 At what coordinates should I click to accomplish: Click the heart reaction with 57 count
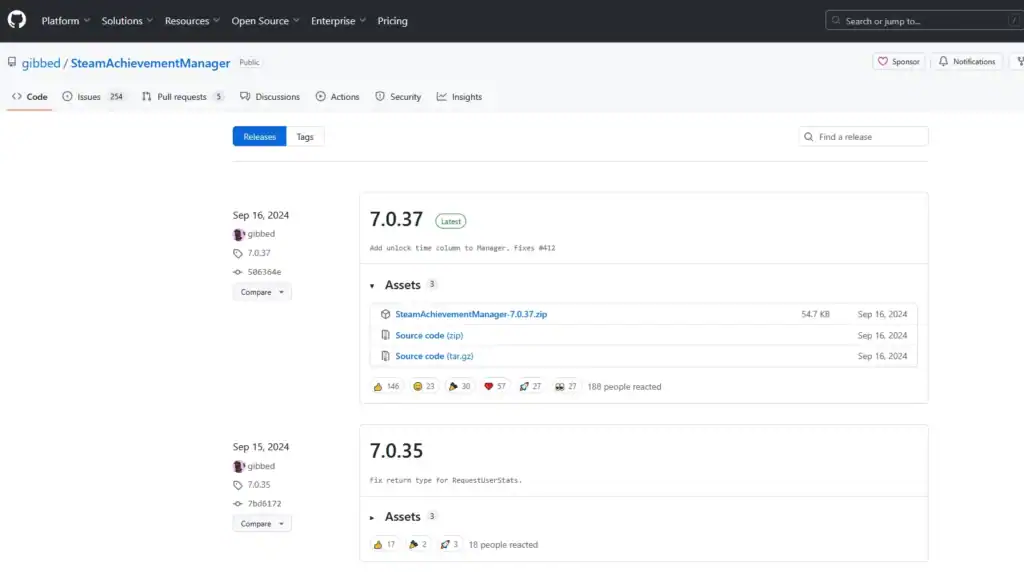495,386
